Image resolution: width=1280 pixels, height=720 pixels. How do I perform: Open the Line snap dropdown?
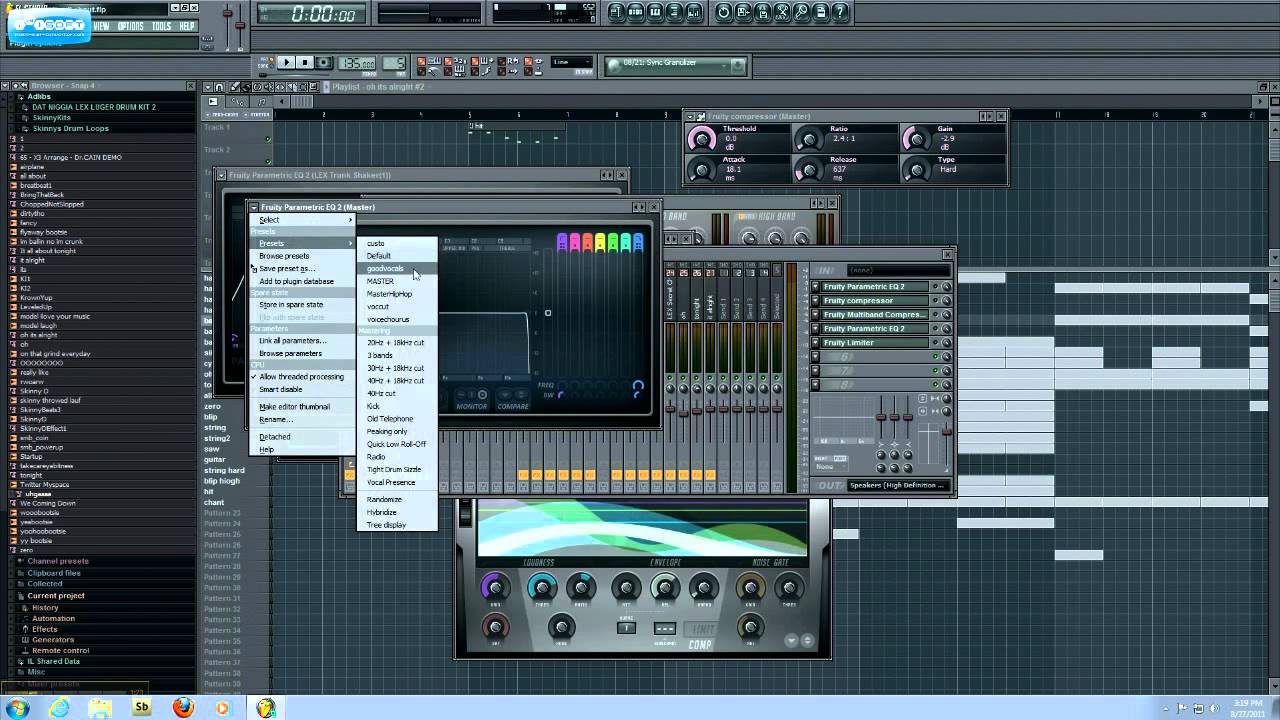point(571,62)
